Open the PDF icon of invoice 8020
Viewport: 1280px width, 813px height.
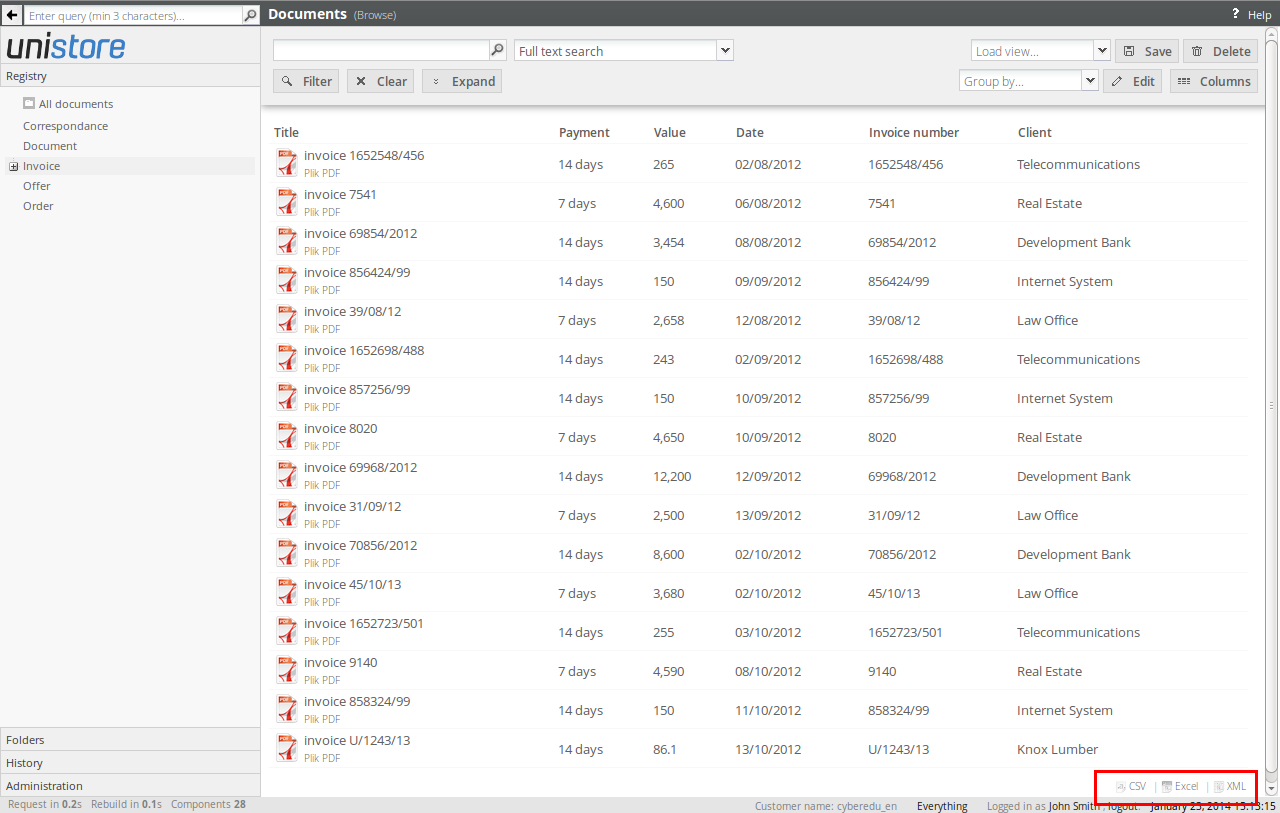[x=287, y=437]
